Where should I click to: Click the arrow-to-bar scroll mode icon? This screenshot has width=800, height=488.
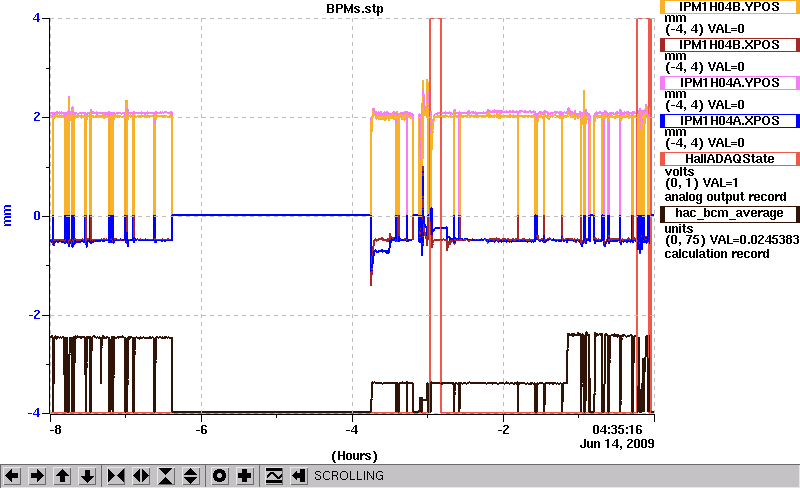click(x=299, y=476)
